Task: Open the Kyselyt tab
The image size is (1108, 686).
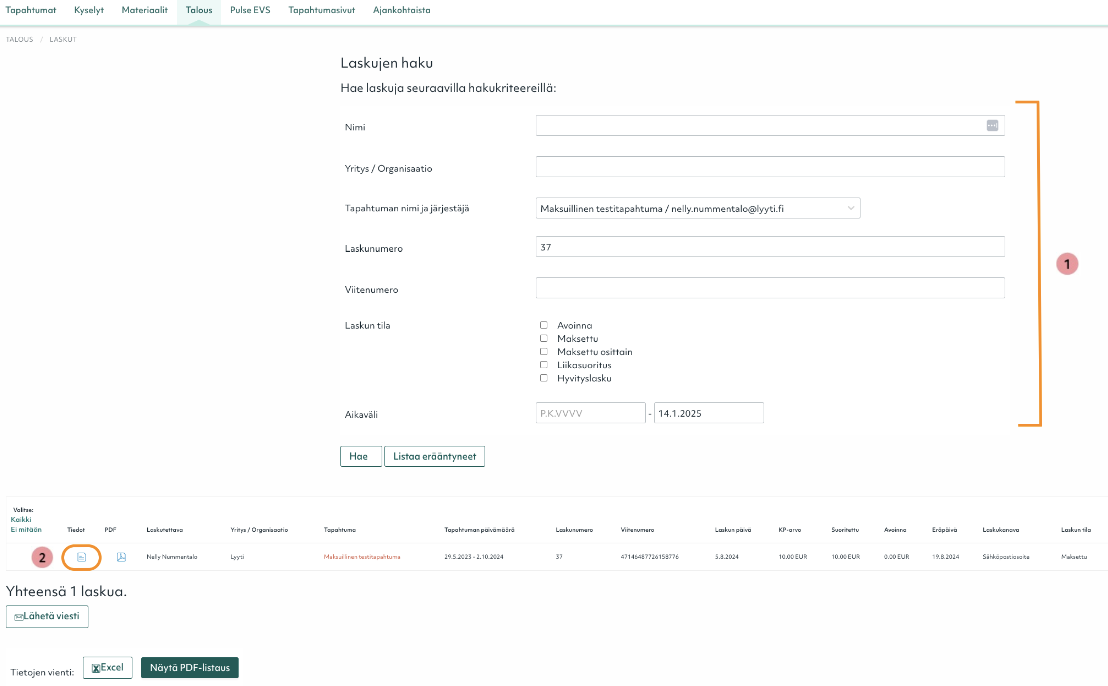Action: tap(89, 10)
